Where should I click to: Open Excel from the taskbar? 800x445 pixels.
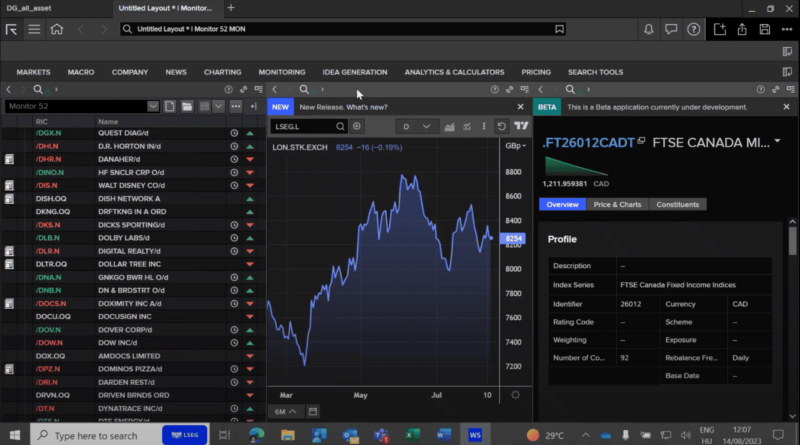[412, 435]
